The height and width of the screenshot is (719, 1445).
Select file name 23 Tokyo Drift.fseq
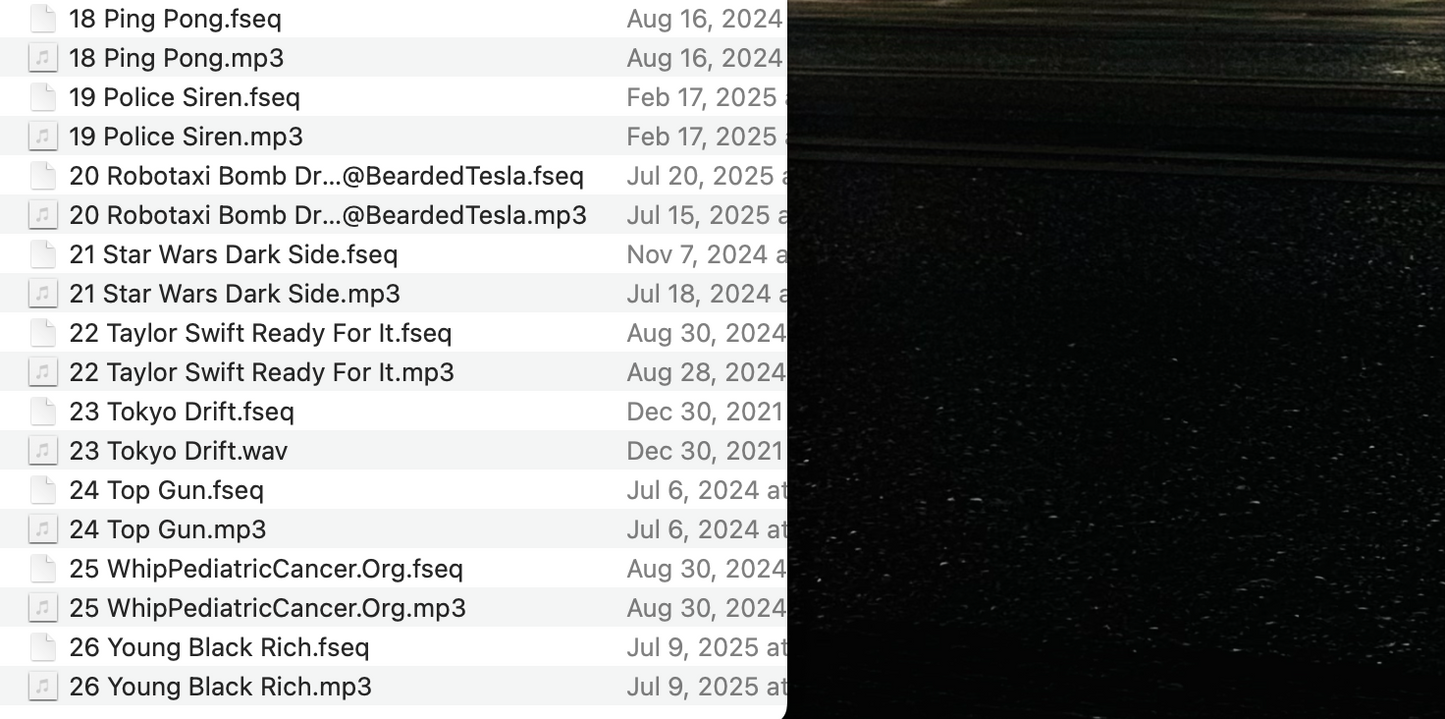coord(182,411)
